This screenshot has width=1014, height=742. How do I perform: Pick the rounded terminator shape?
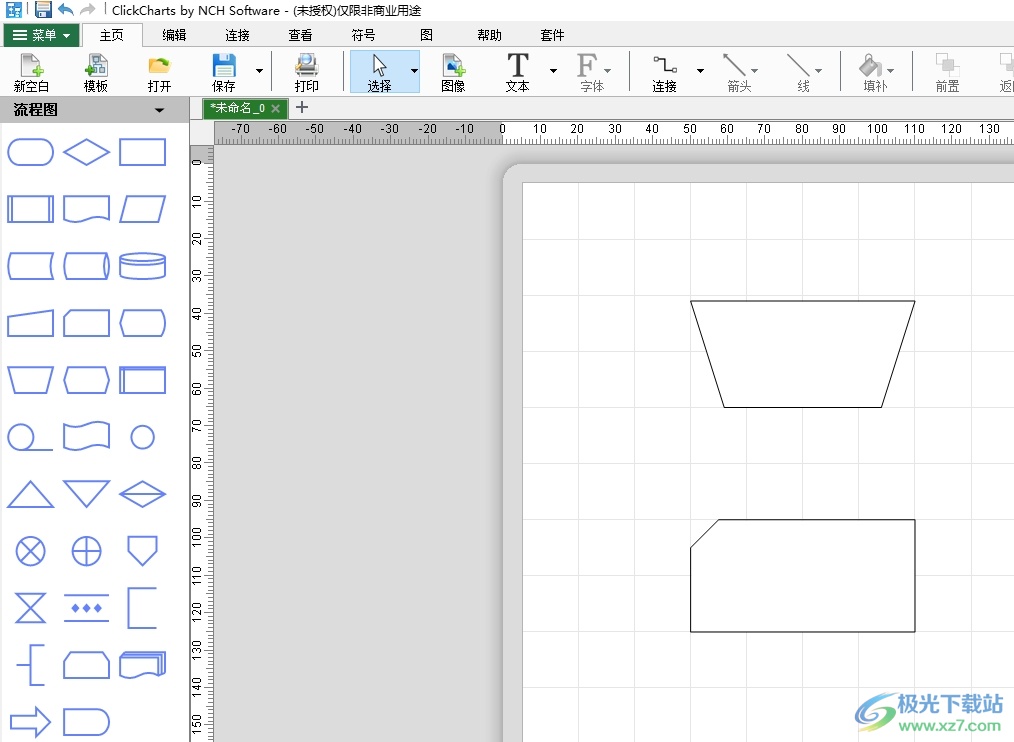point(30,153)
